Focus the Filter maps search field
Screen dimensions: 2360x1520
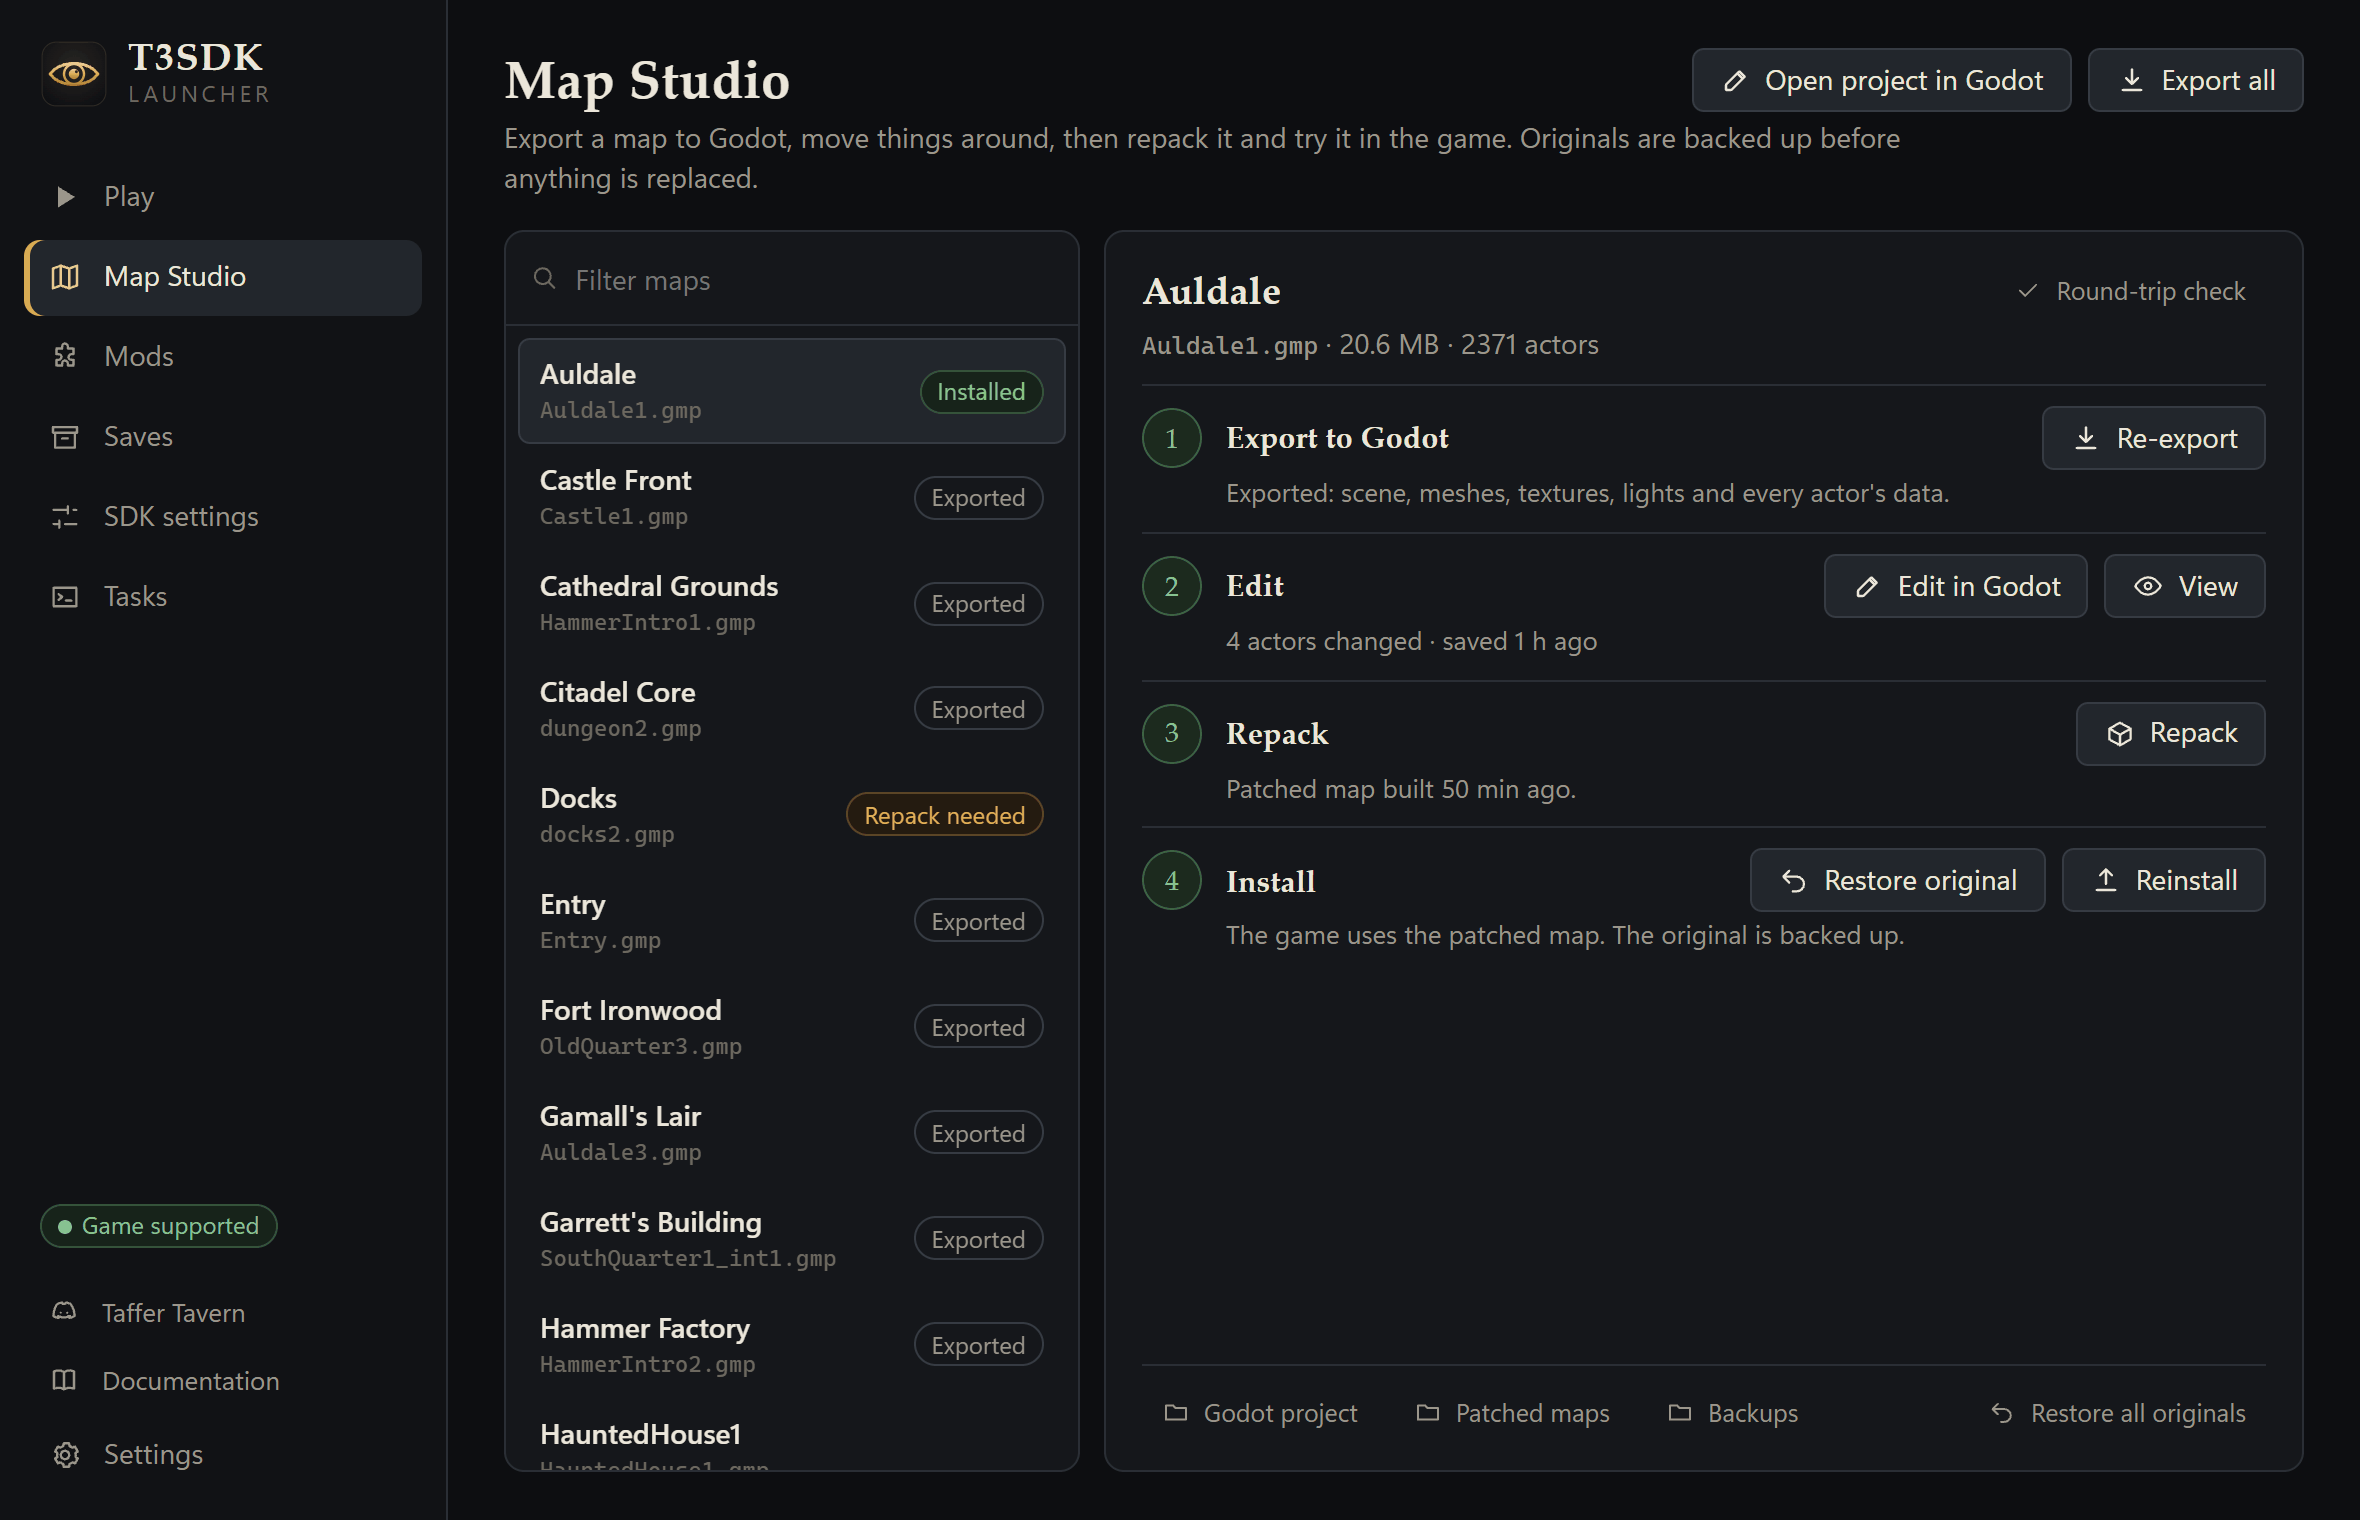[792, 280]
